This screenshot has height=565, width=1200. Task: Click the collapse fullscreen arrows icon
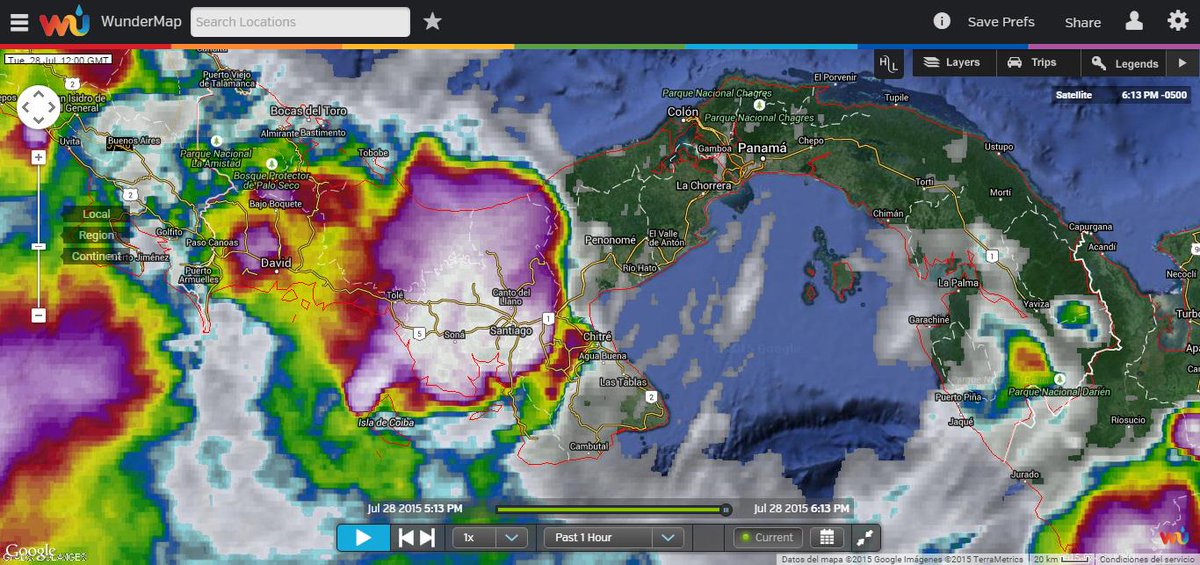[x=863, y=537]
